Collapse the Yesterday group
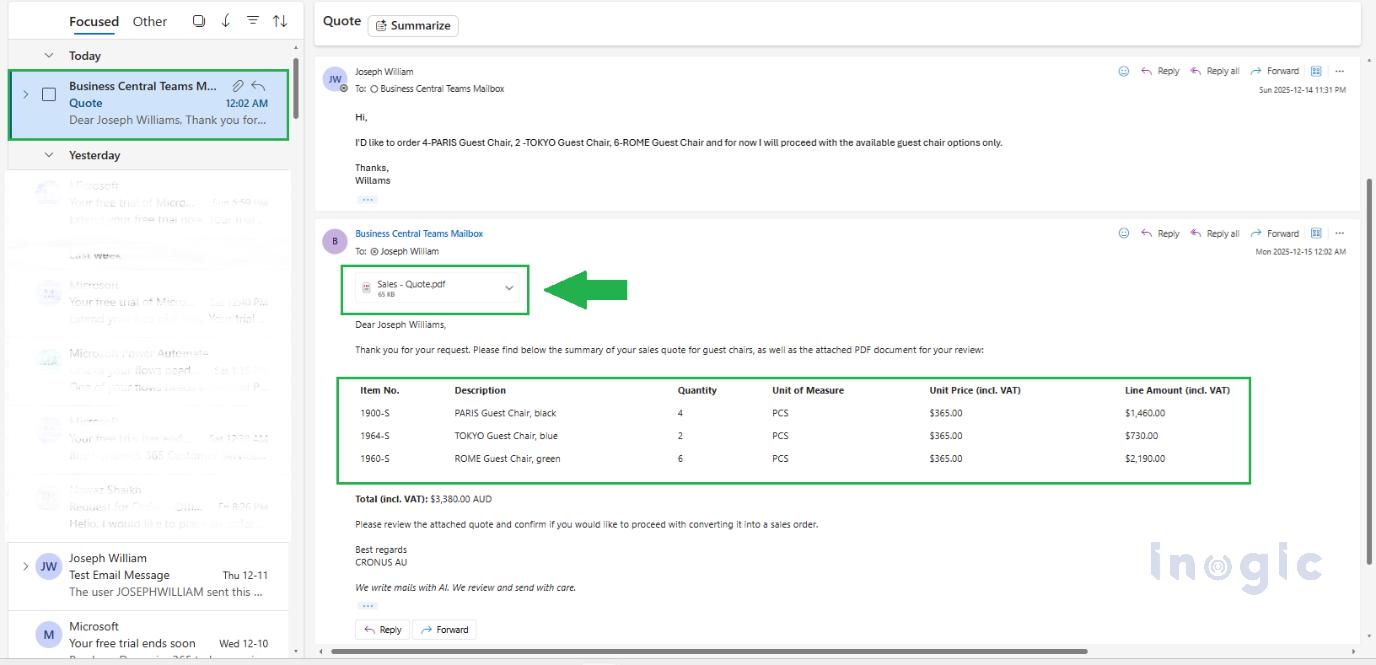Image resolution: width=1376 pixels, height=665 pixels. 48,155
